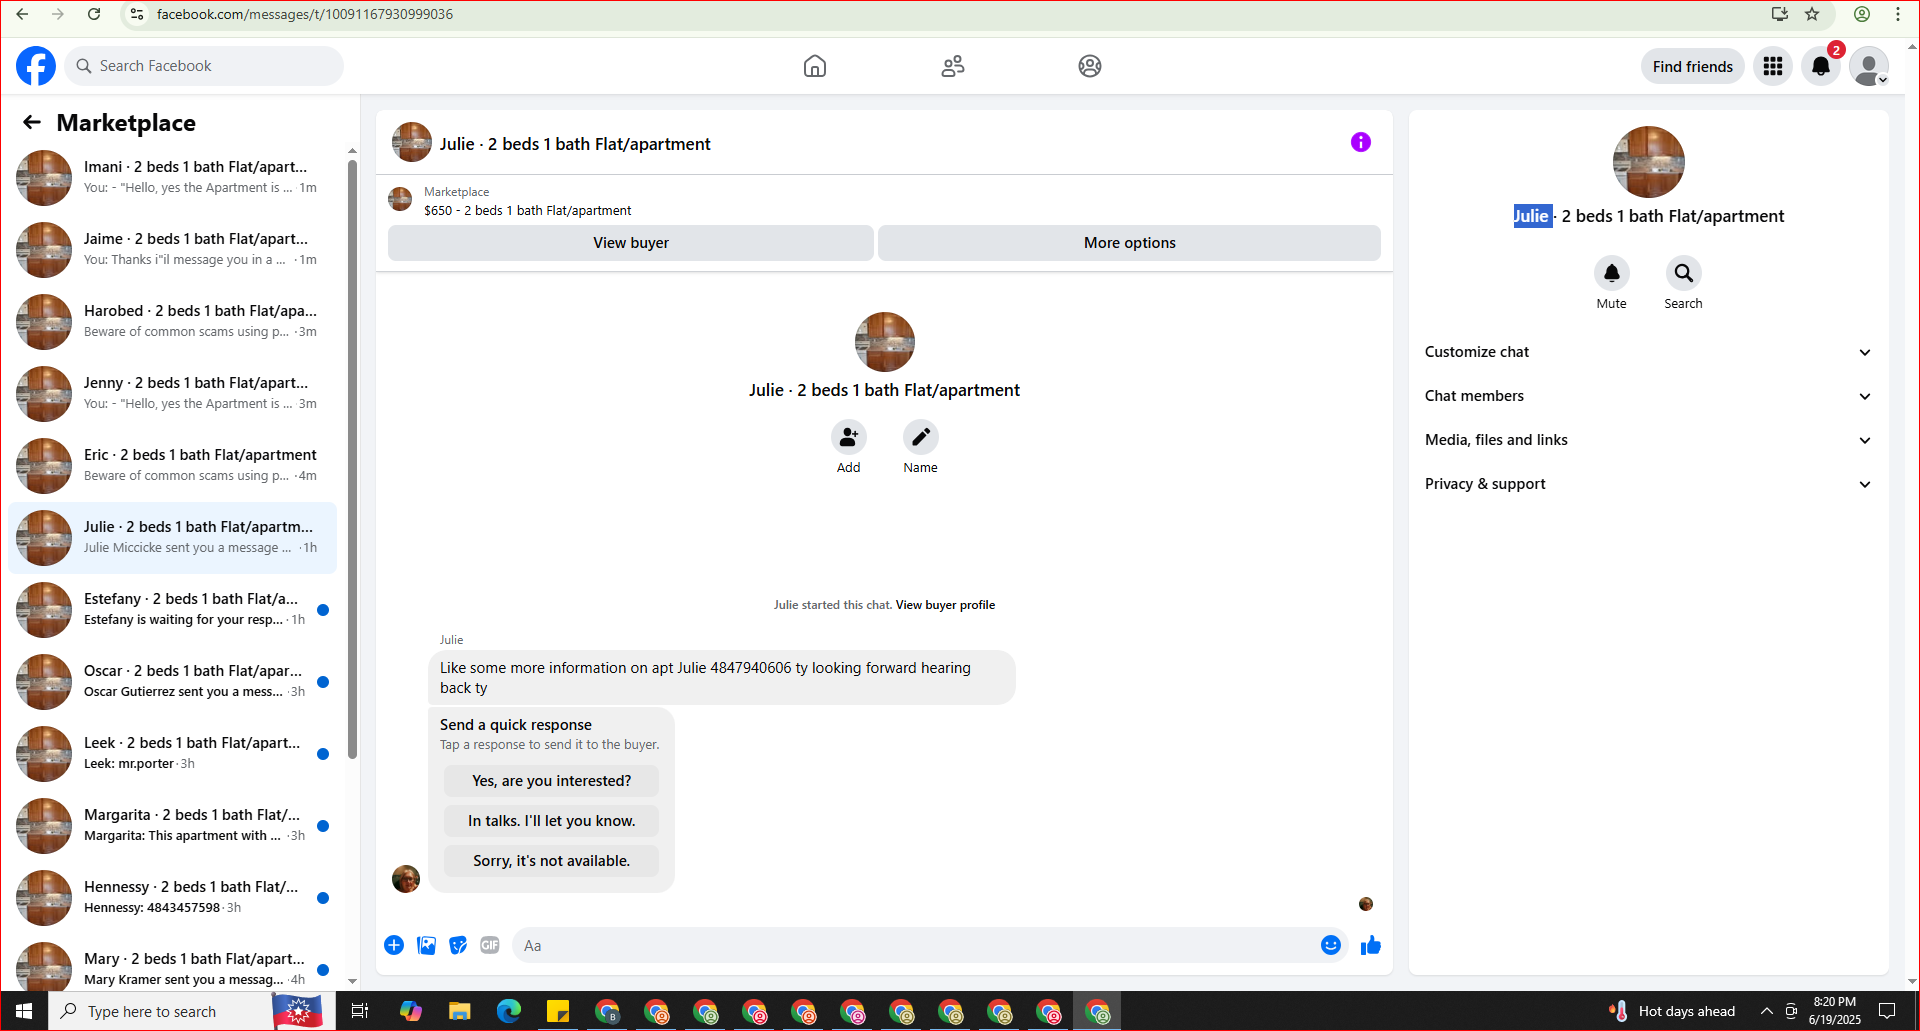Open the Hennessy conversation
Screen dimensions: 1920x1031
(172, 898)
